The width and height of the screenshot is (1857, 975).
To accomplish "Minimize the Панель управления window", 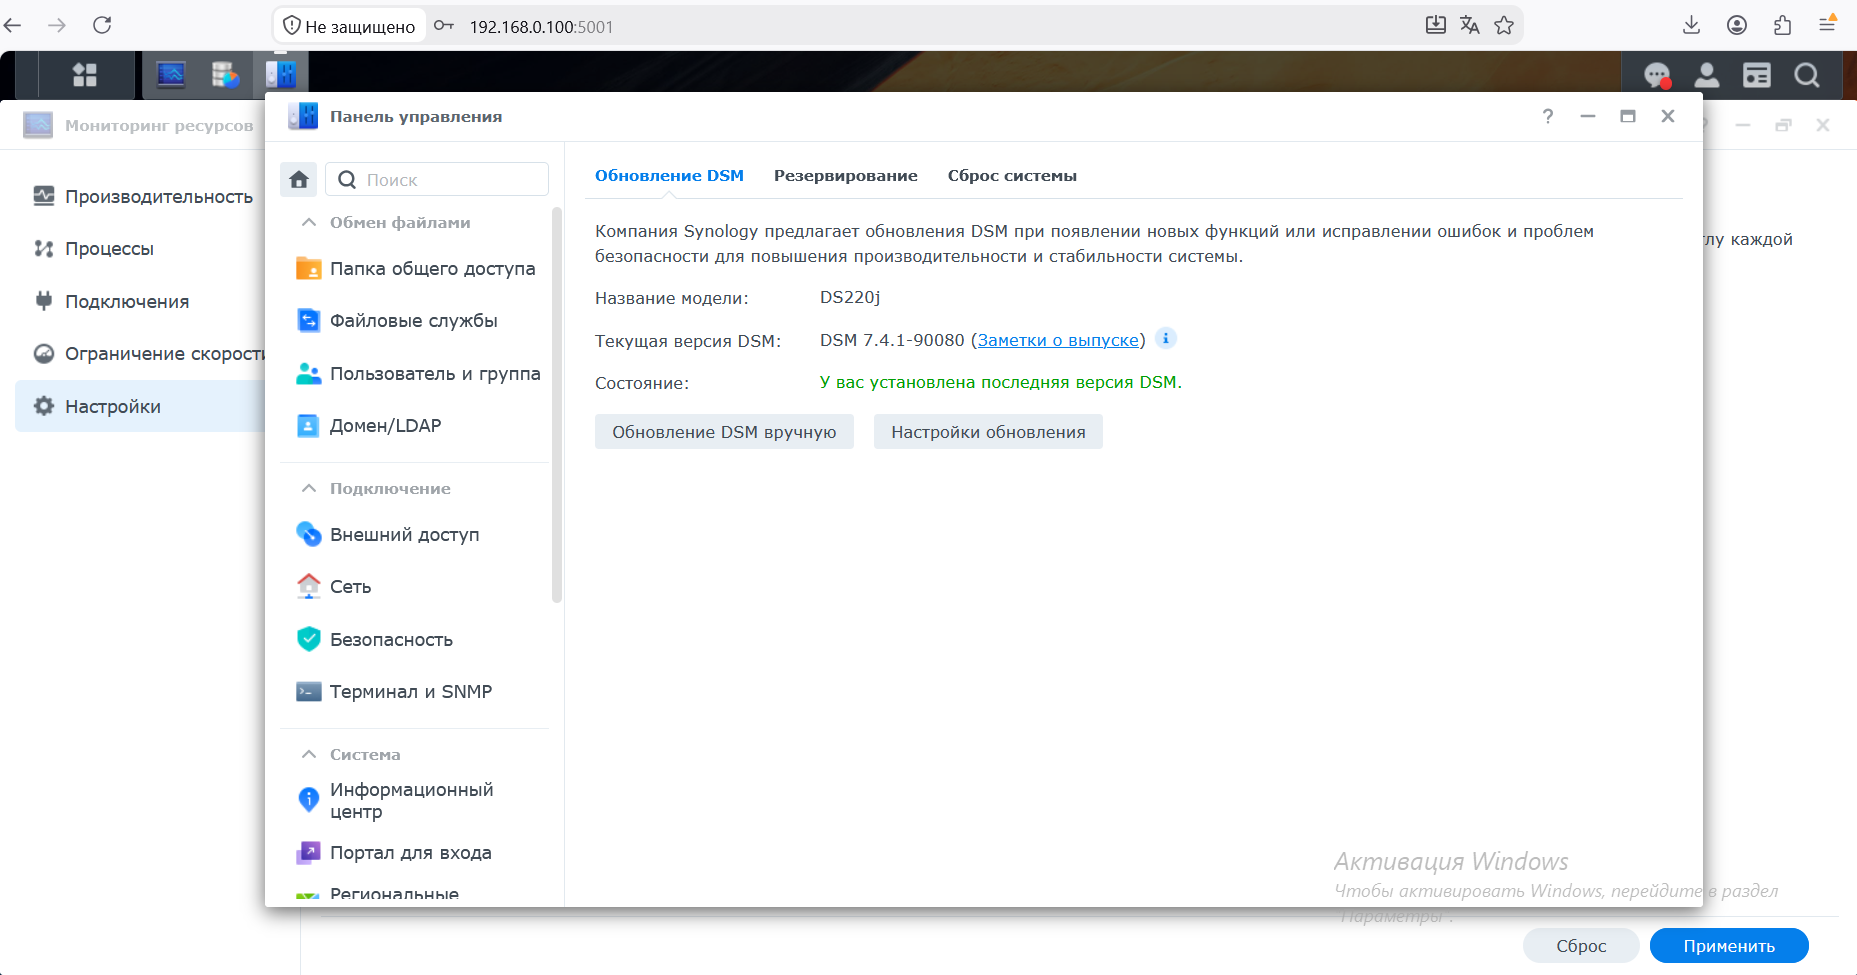I will coord(1588,116).
